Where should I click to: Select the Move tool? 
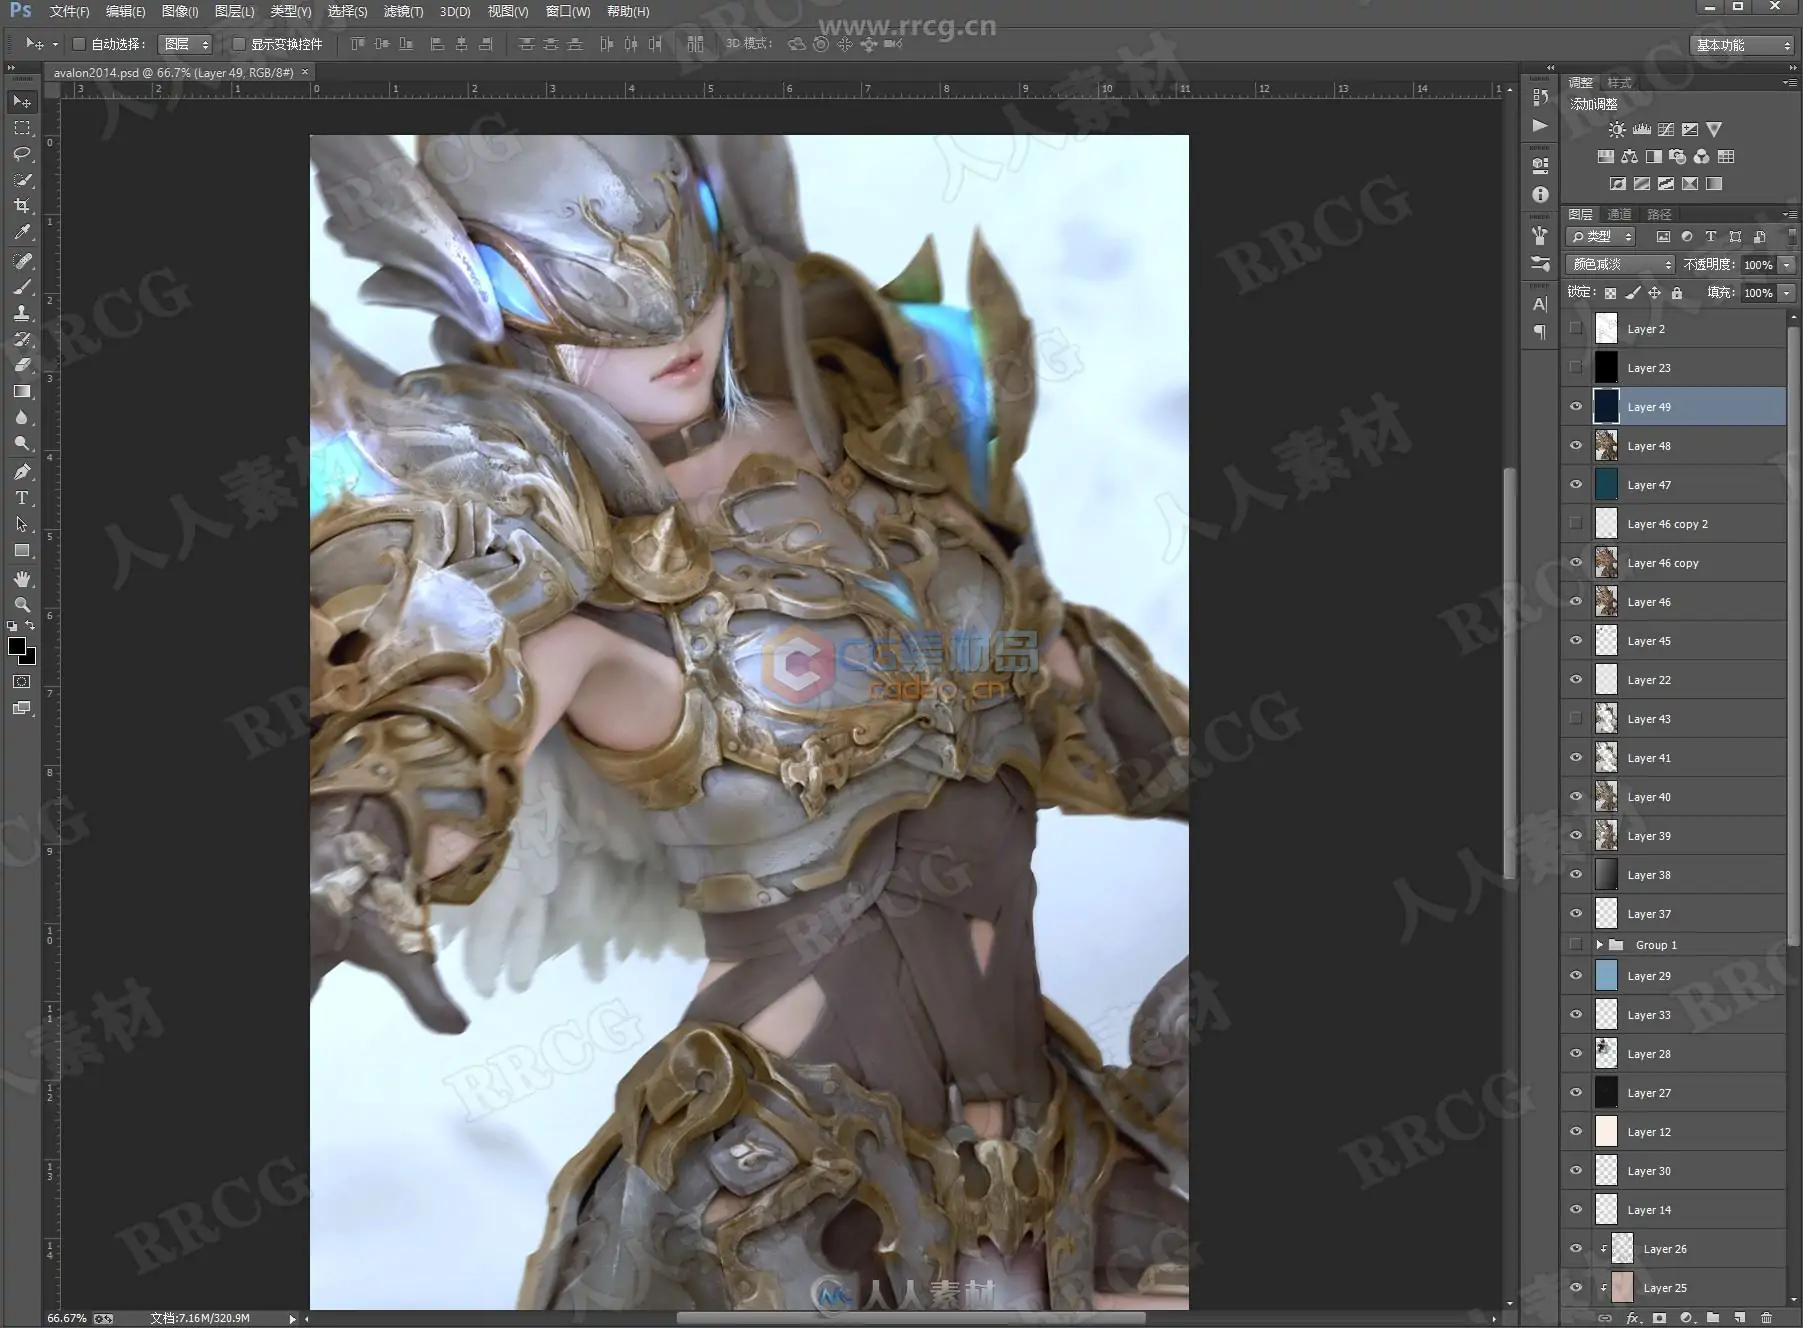coord(22,102)
